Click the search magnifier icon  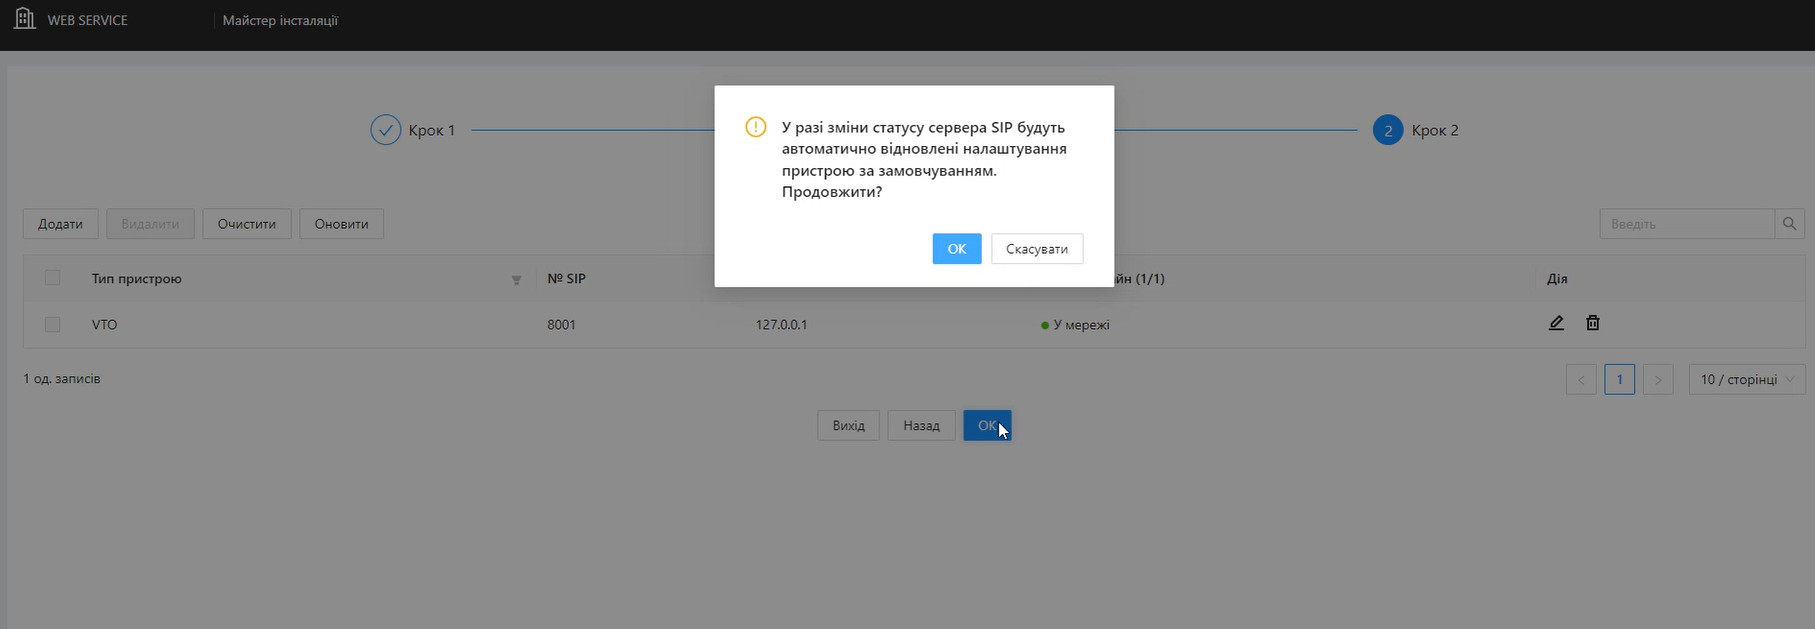coord(1789,224)
